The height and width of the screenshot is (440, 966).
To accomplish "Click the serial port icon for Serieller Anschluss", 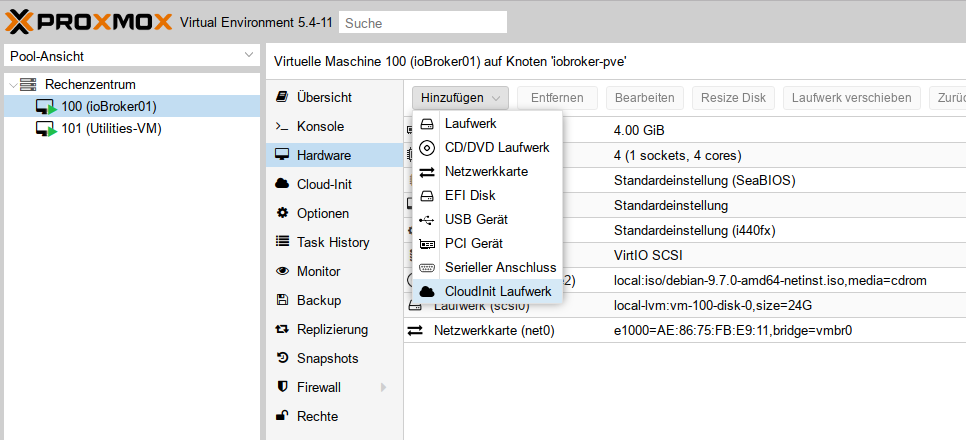I will point(427,268).
